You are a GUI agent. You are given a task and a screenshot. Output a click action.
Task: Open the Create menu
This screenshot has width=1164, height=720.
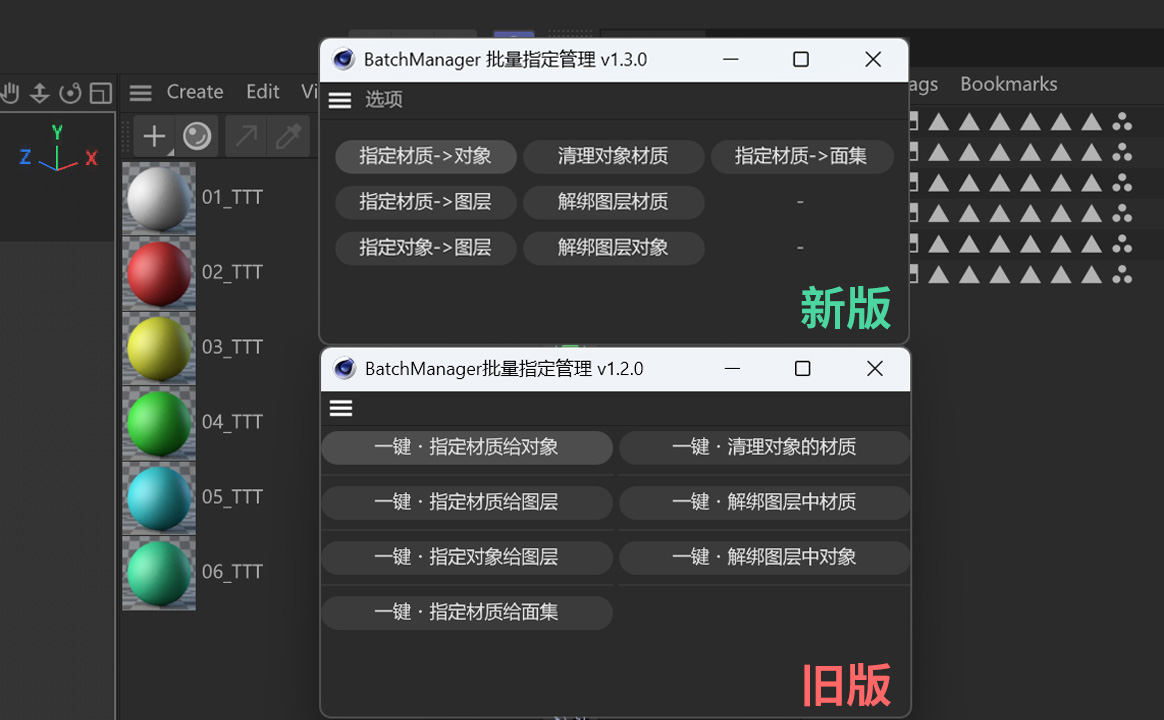[195, 92]
